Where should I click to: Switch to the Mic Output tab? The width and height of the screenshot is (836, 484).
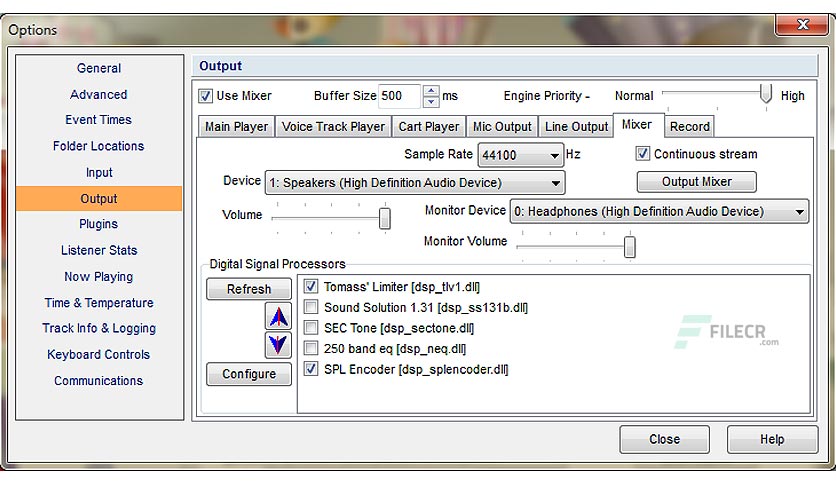tap(502, 126)
